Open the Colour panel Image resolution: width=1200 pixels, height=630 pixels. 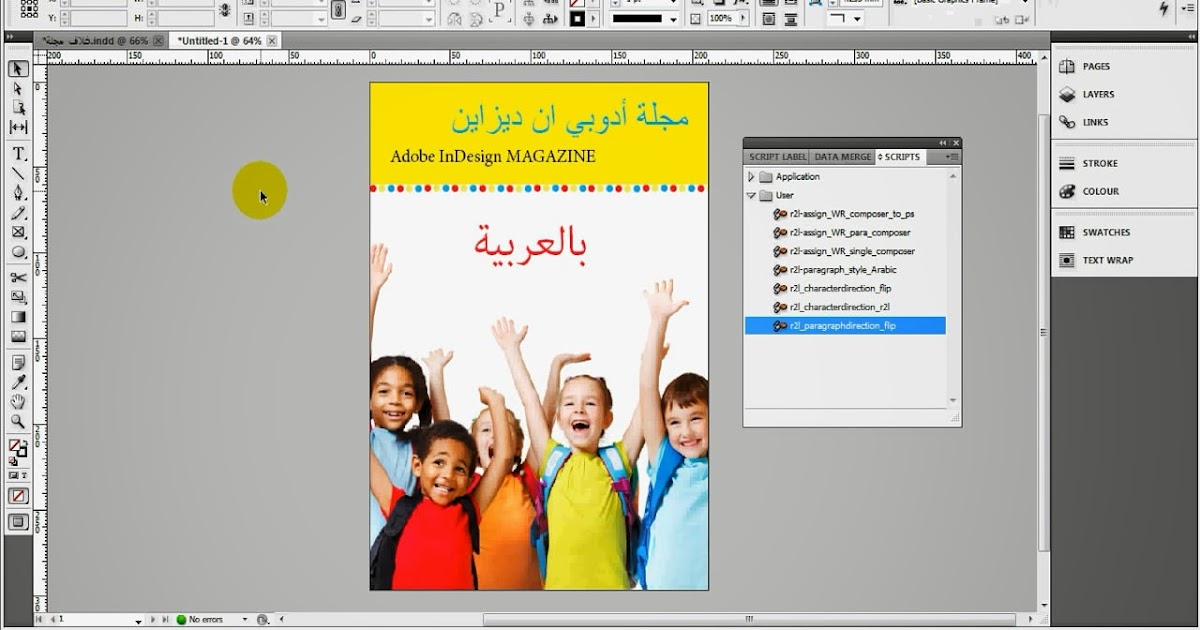(1100, 191)
